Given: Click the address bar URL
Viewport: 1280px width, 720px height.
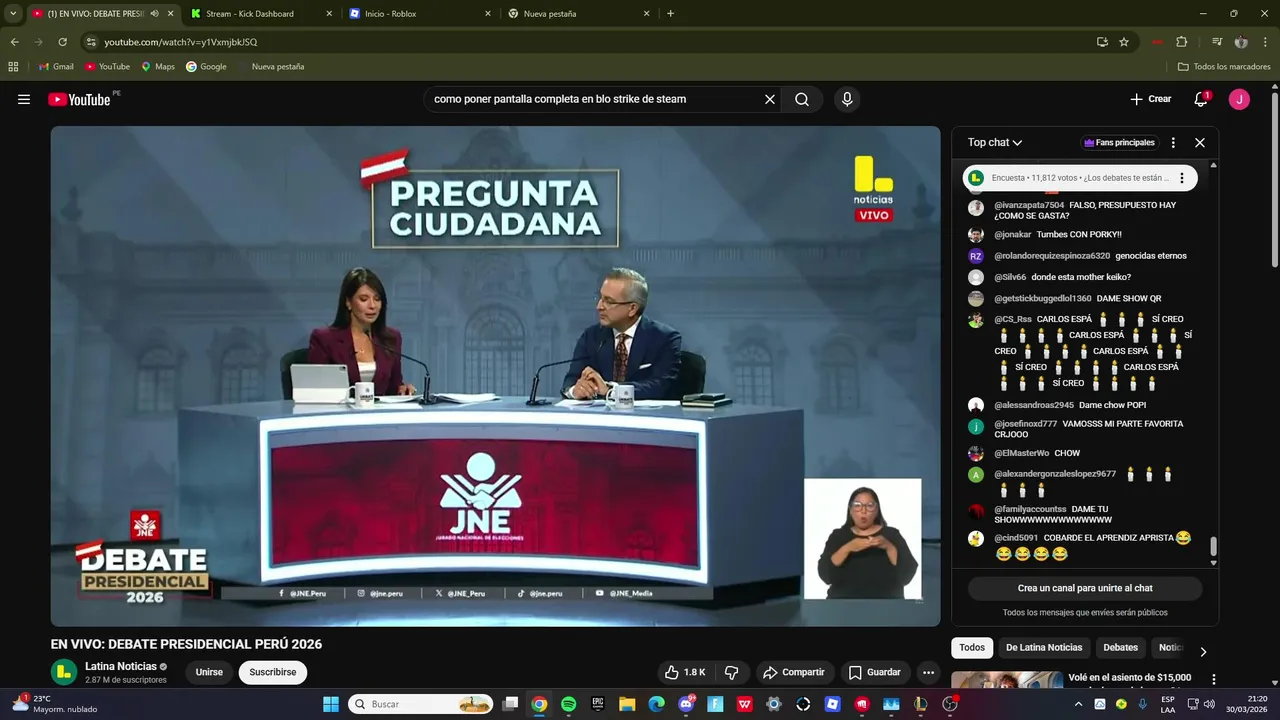Looking at the screenshot, I should tap(181, 42).
